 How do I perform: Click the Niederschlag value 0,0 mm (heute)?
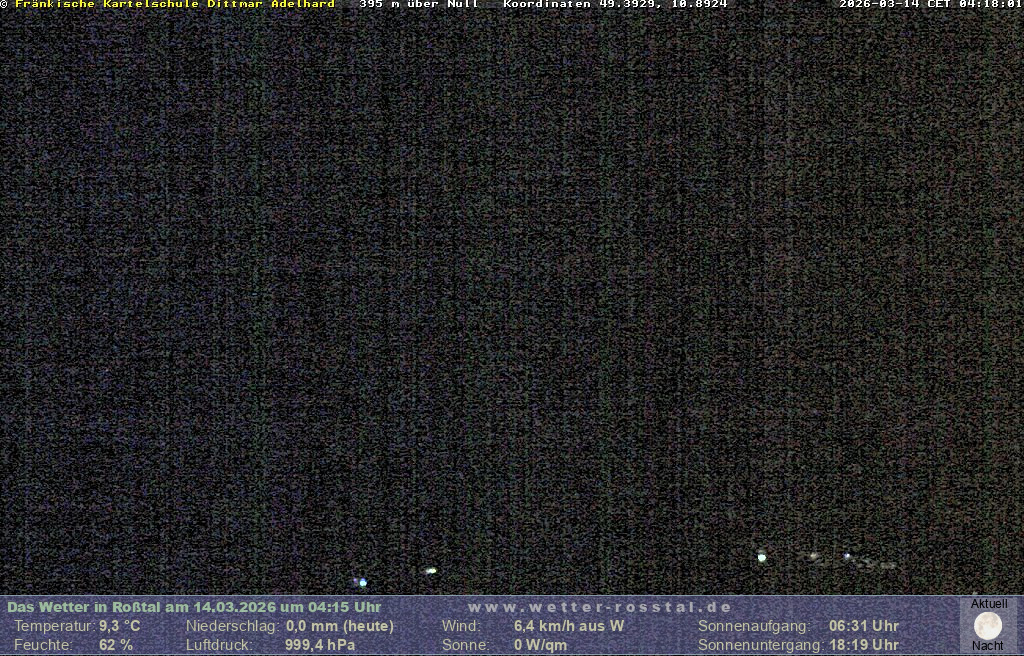coord(340,626)
